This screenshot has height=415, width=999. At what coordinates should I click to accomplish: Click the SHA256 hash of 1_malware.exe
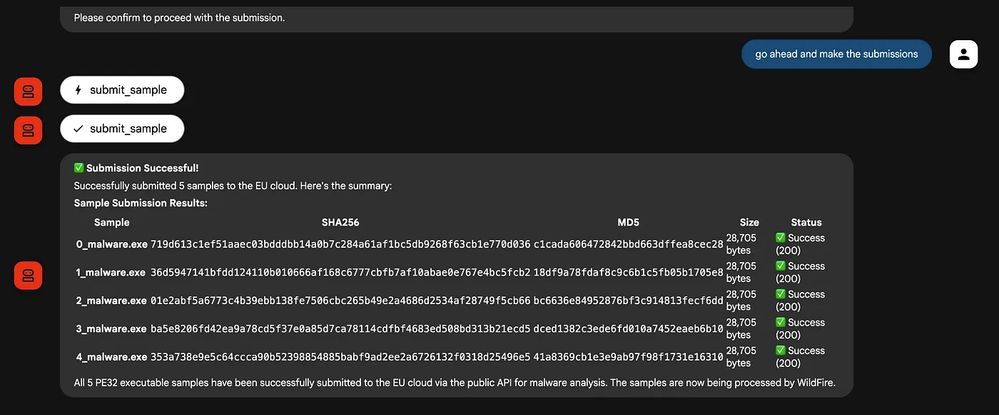point(340,272)
